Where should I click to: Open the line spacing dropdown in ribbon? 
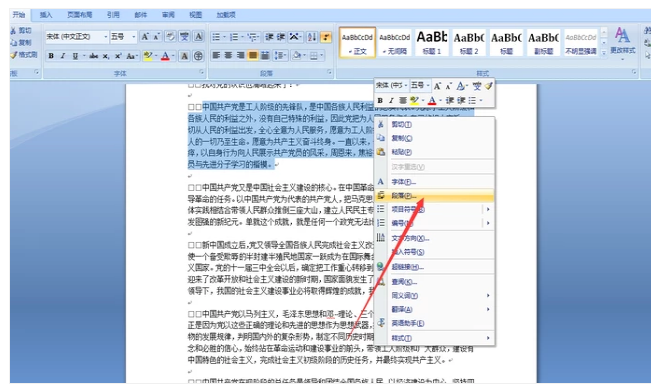click(x=281, y=56)
